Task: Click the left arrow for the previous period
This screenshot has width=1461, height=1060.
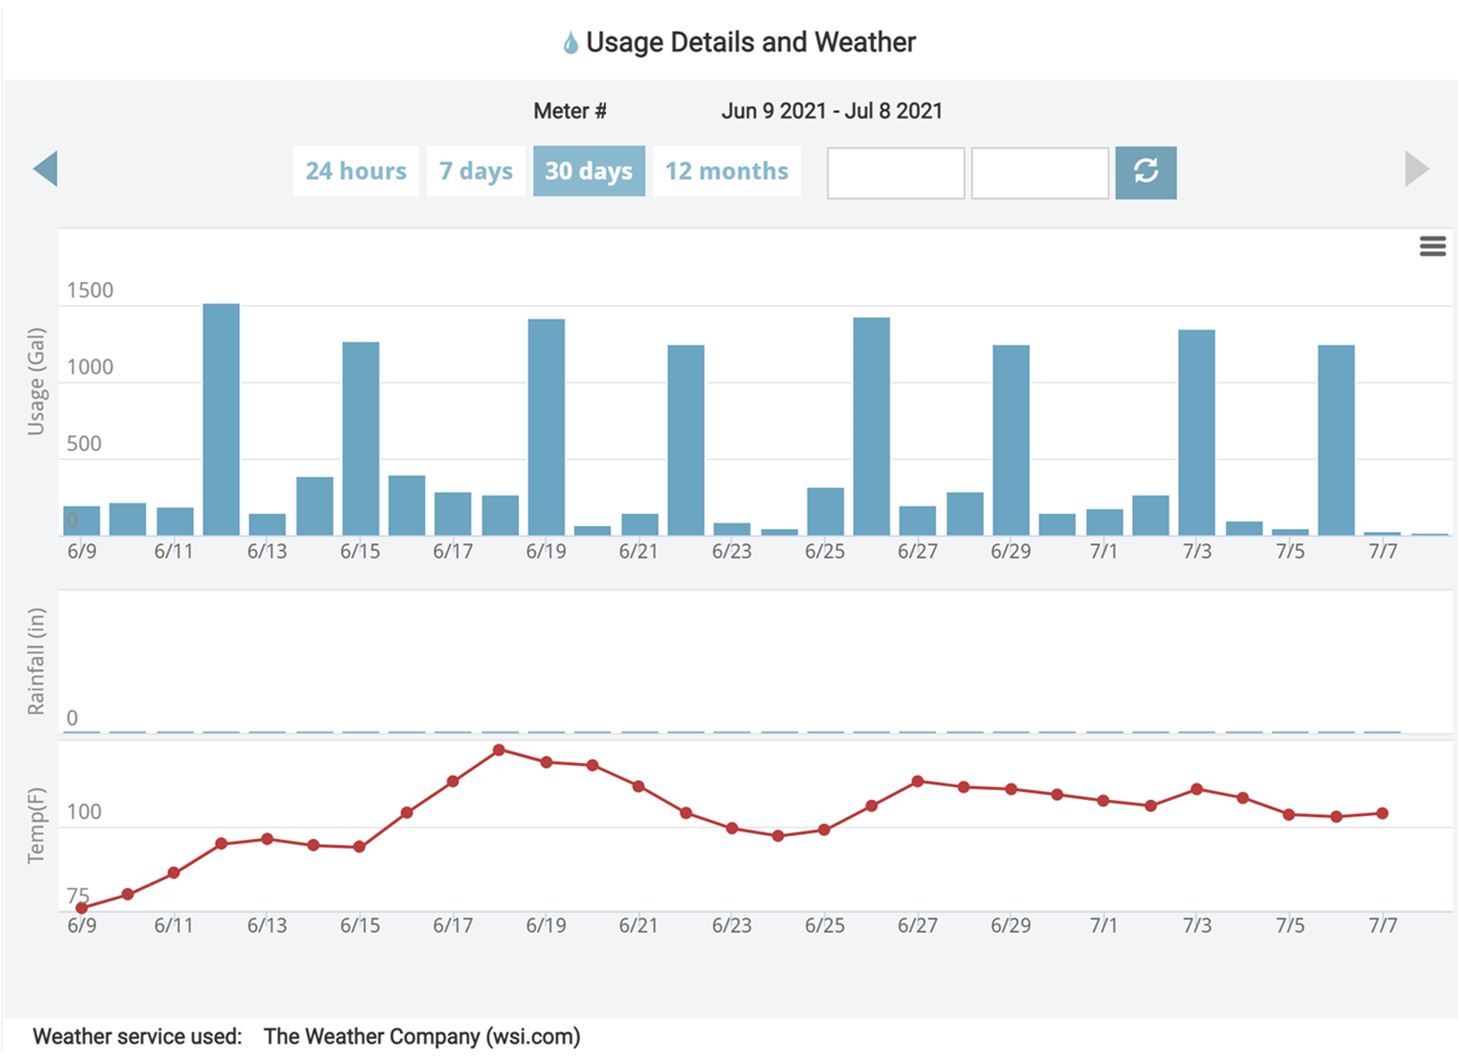Action: 45,168
